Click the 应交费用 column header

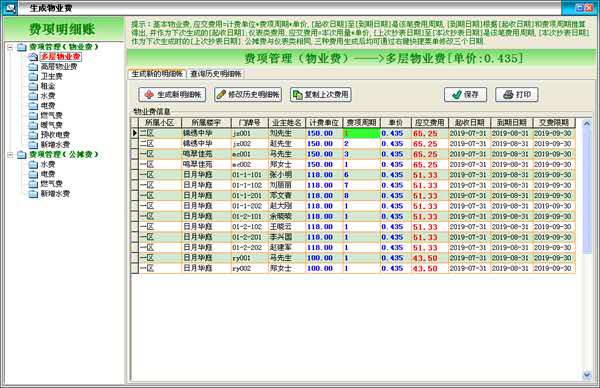[429, 123]
